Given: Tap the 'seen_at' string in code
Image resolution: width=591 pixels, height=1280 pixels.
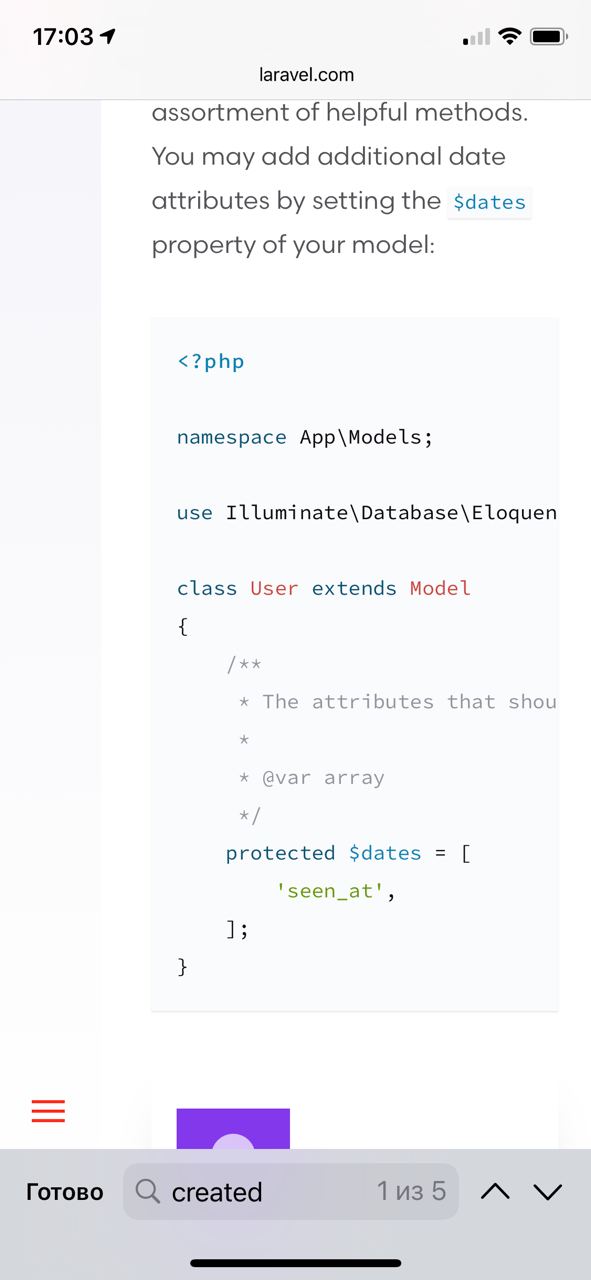Looking at the screenshot, I should pos(330,891).
